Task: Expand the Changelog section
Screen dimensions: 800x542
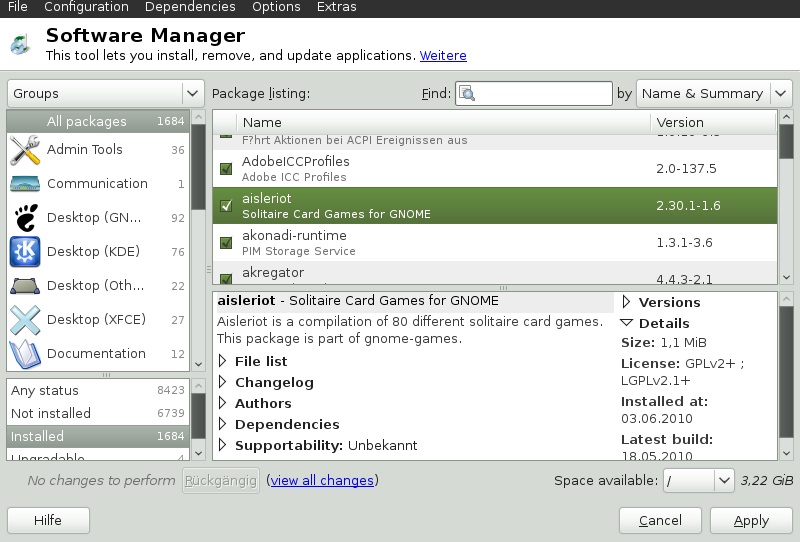Action: pyautogui.click(x=223, y=382)
